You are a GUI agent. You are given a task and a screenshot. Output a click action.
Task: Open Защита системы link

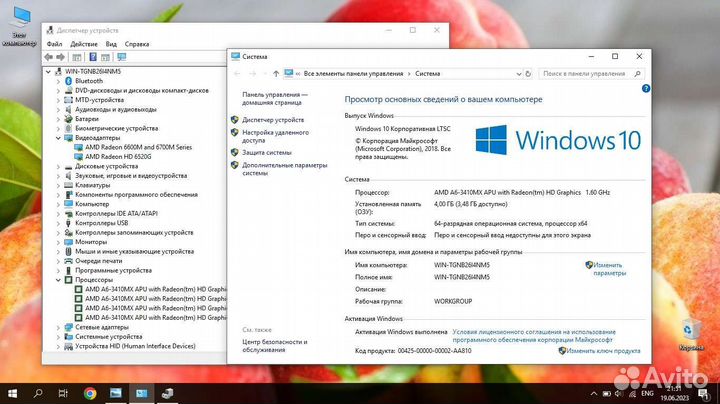pos(267,152)
